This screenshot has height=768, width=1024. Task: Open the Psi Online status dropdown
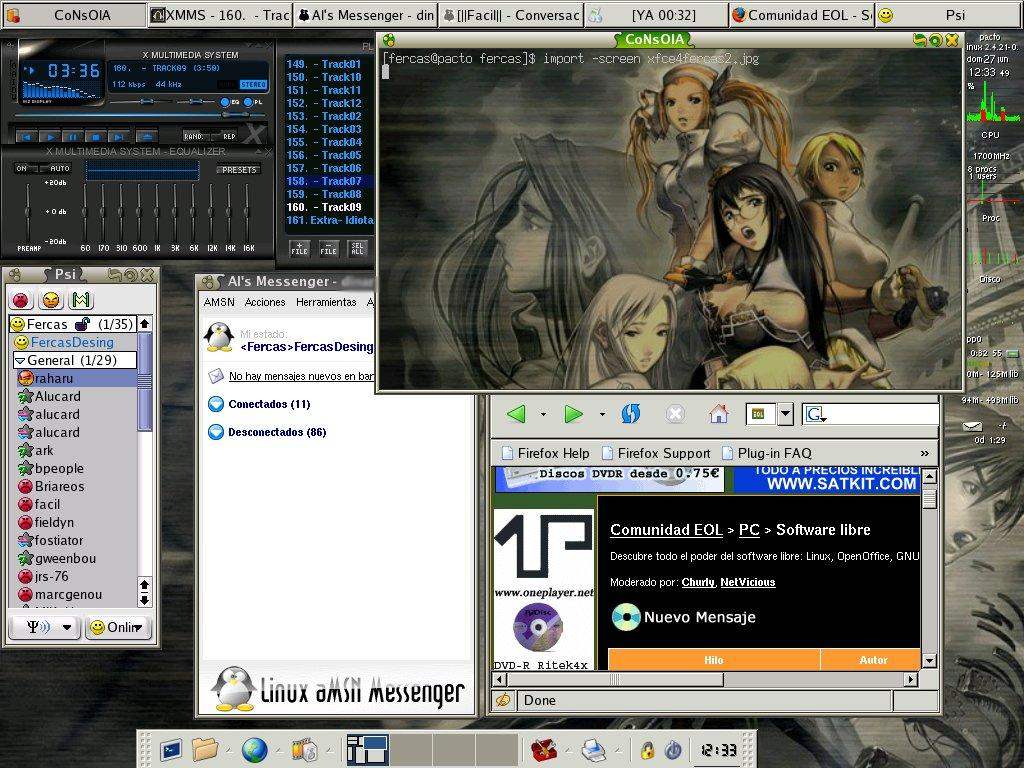click(x=118, y=627)
